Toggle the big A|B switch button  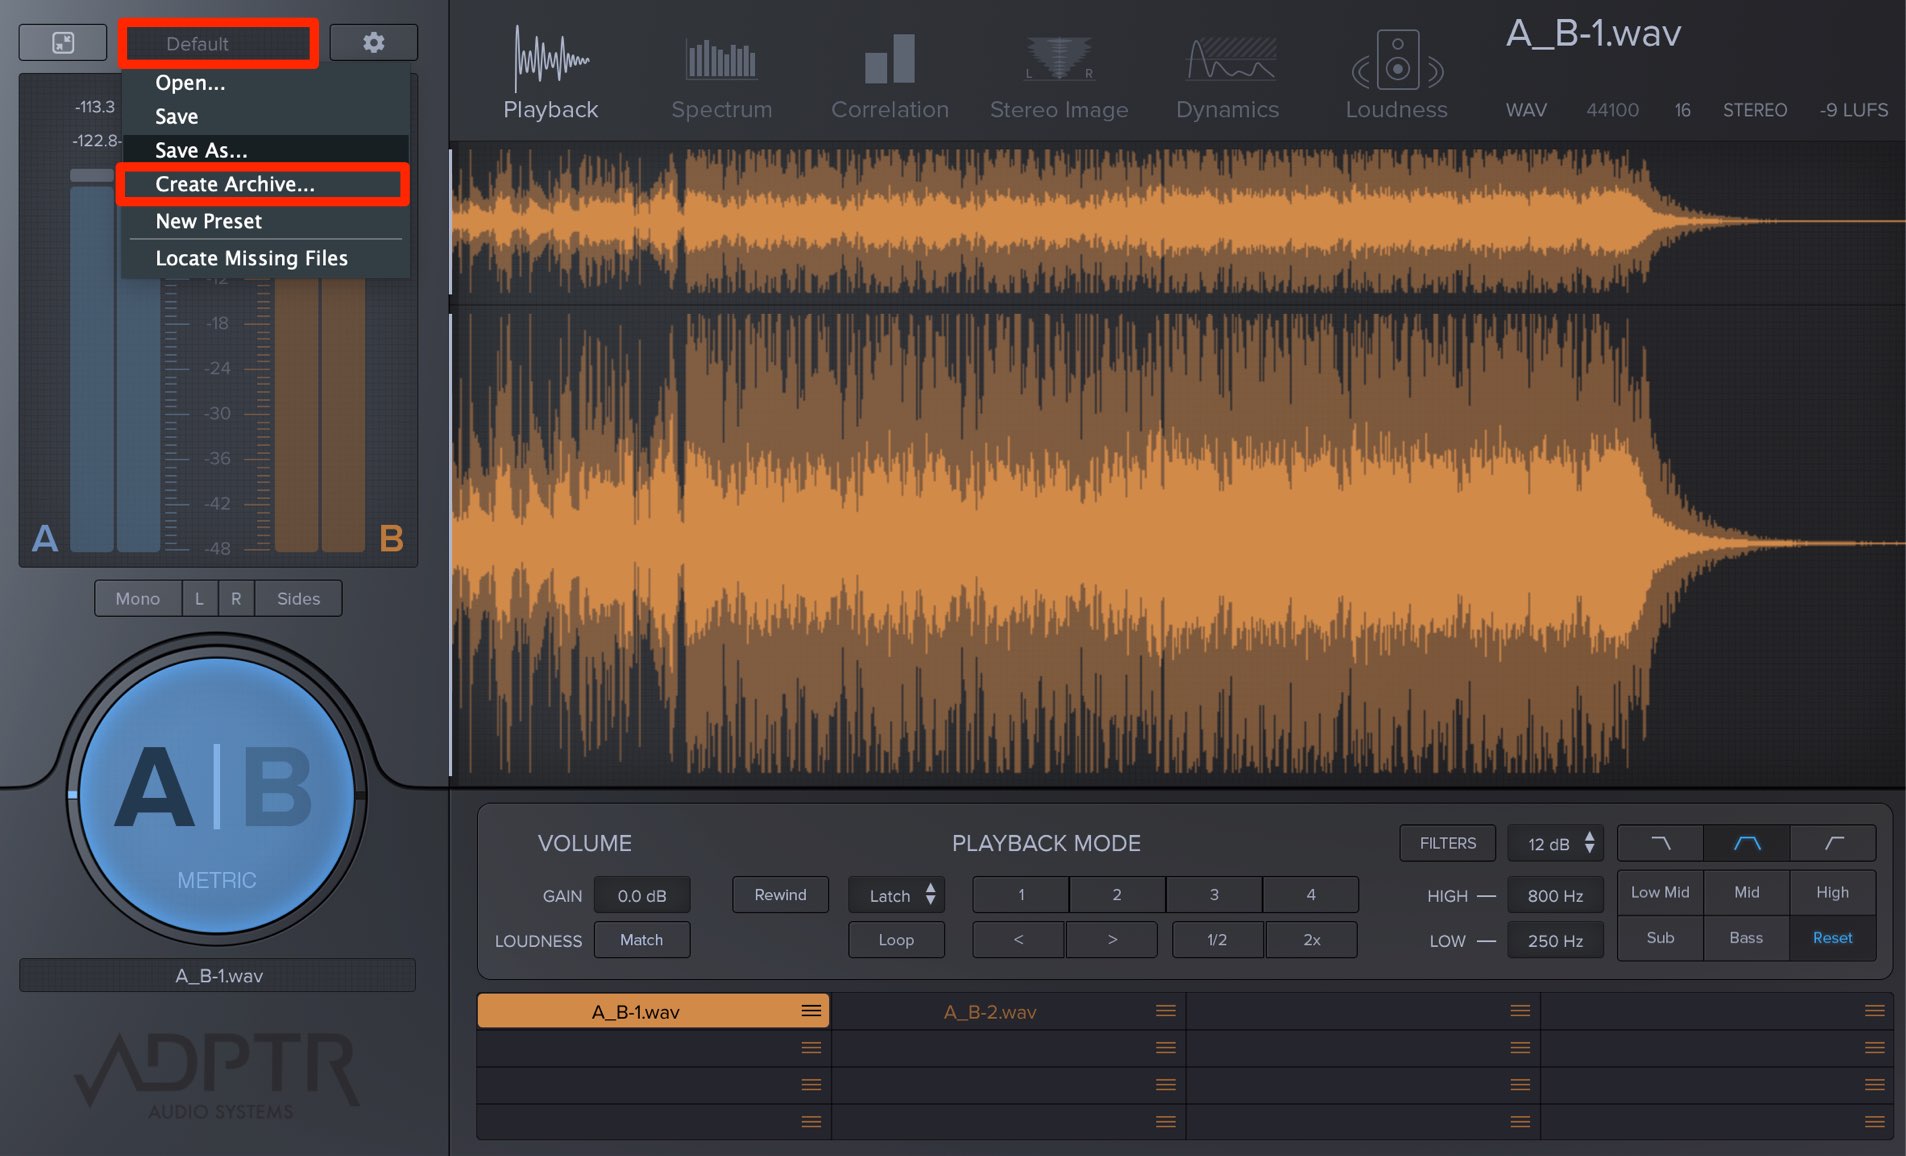click(x=217, y=795)
